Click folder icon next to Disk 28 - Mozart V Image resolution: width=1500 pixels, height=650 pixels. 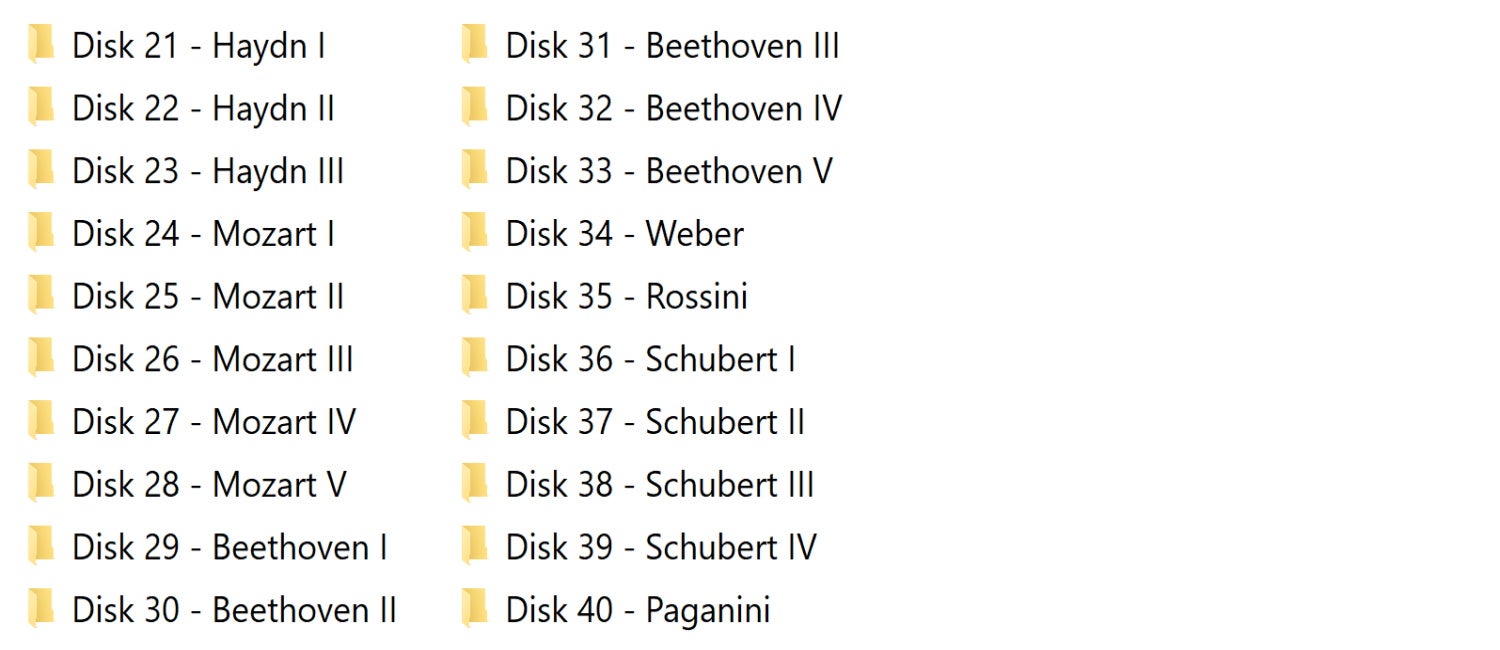pos(41,485)
